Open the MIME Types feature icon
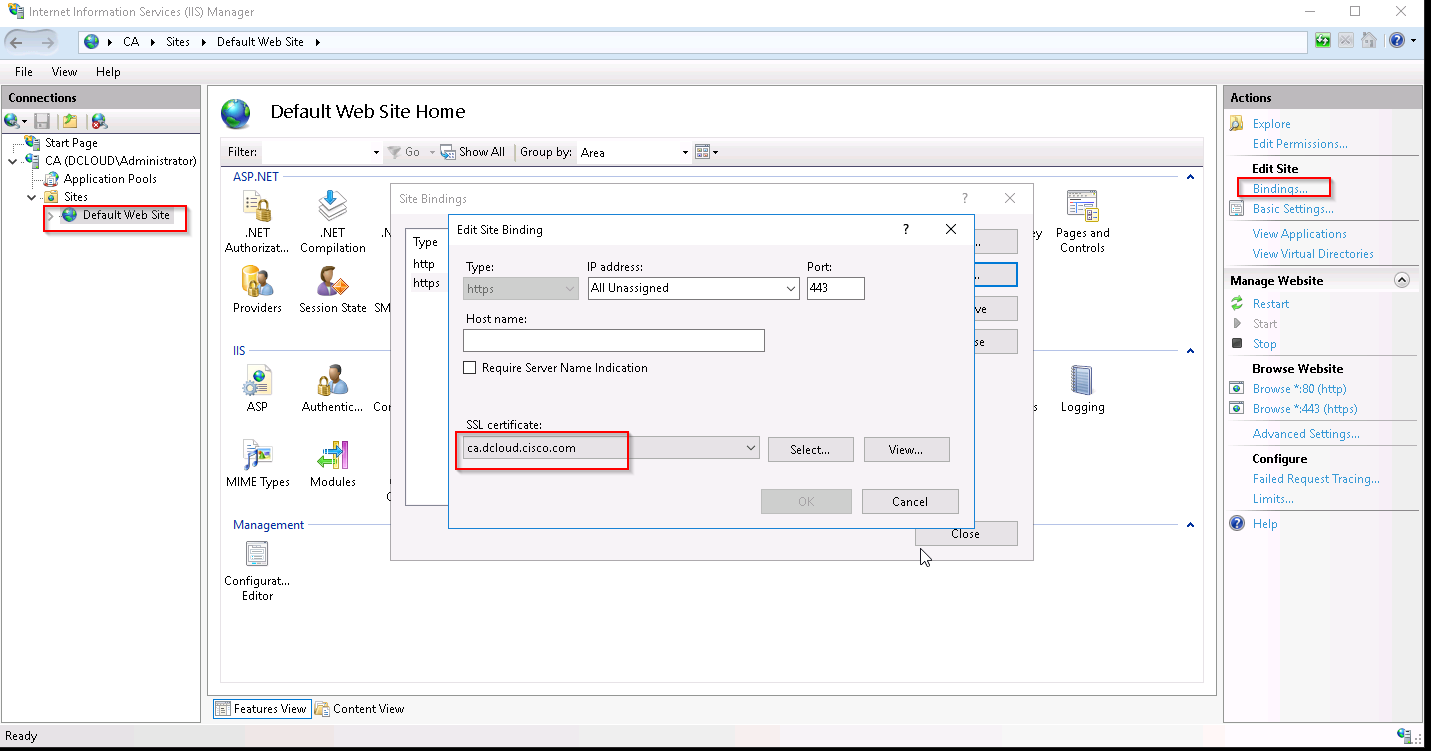The image size is (1431, 751). coord(257,455)
